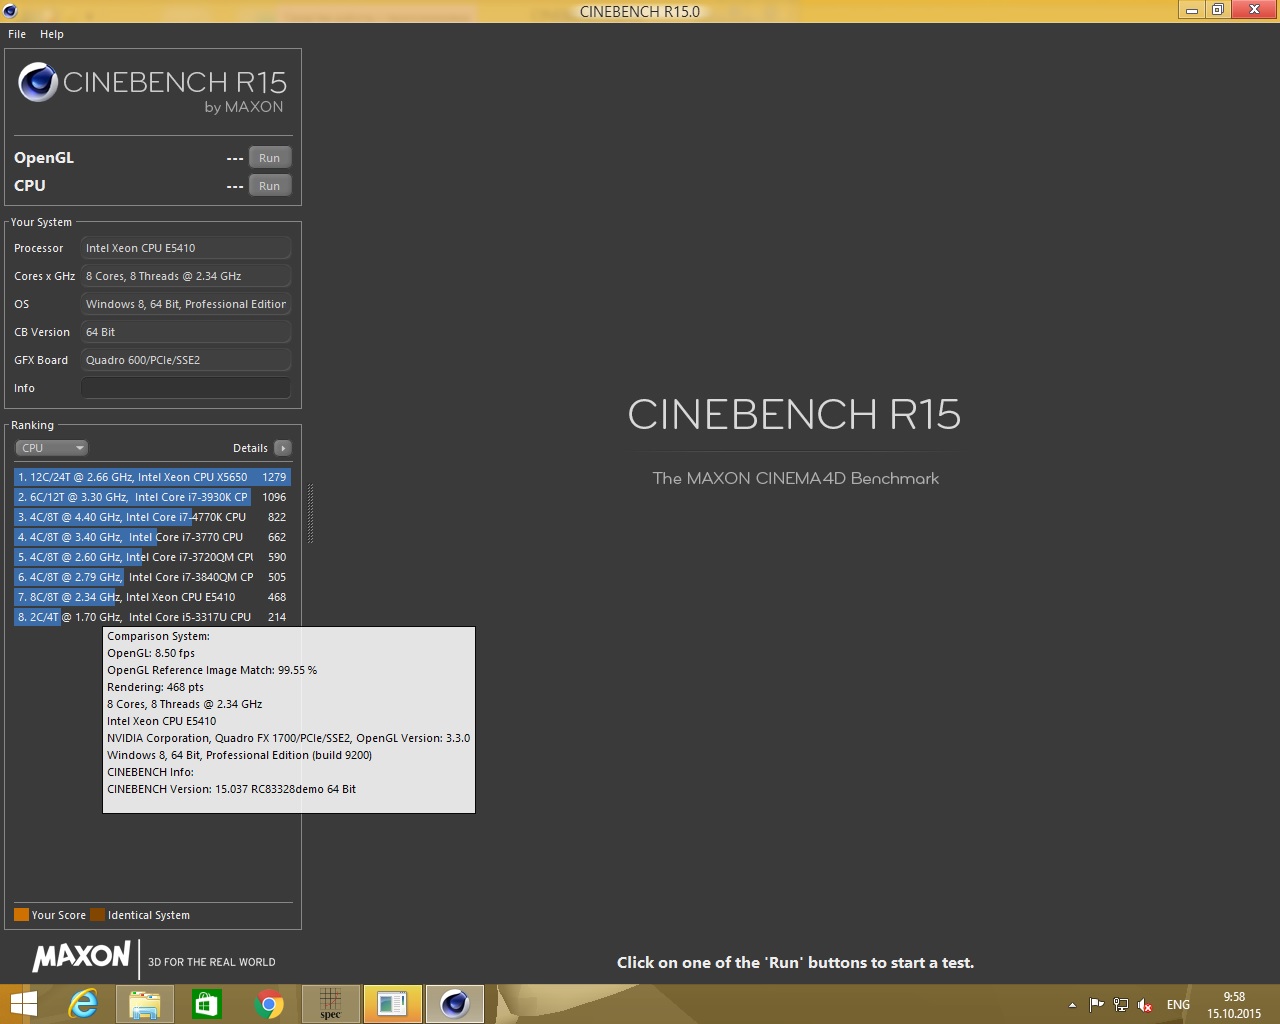This screenshot has height=1024, width=1280.
Task: Select ranking row Intel Core i7-3720QM
Action: (152, 557)
